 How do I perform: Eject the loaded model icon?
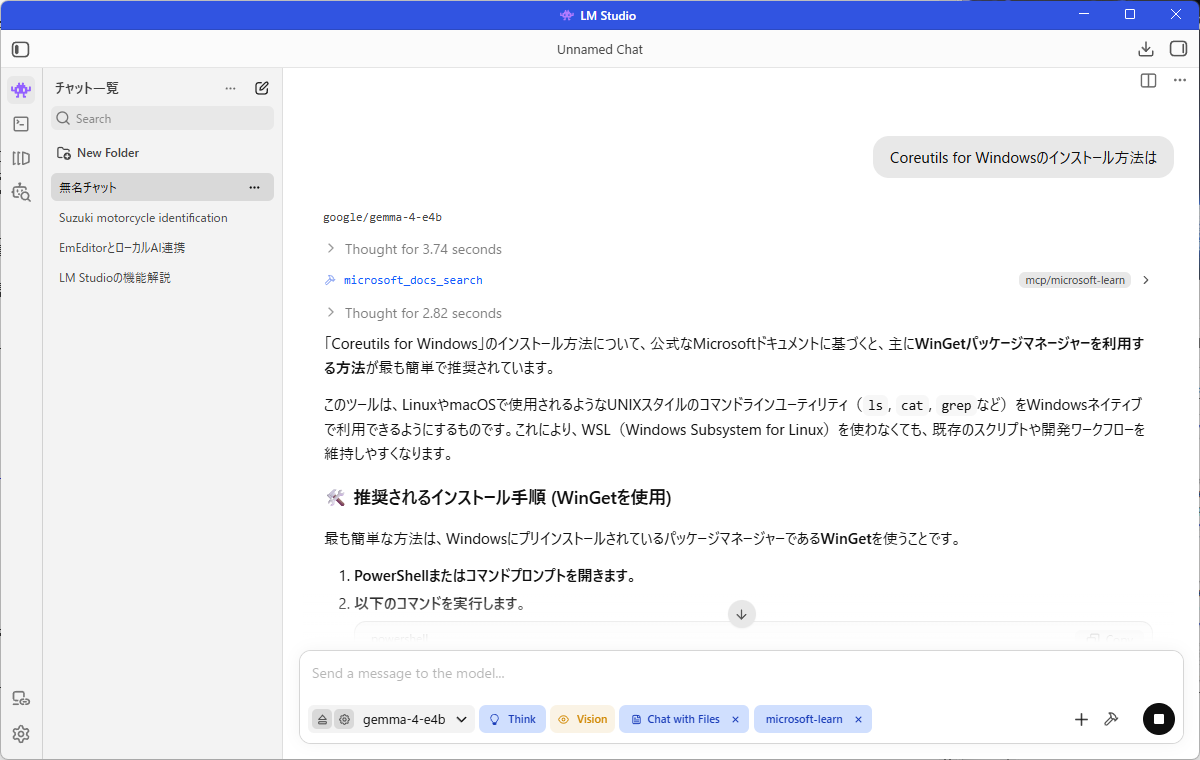322,719
